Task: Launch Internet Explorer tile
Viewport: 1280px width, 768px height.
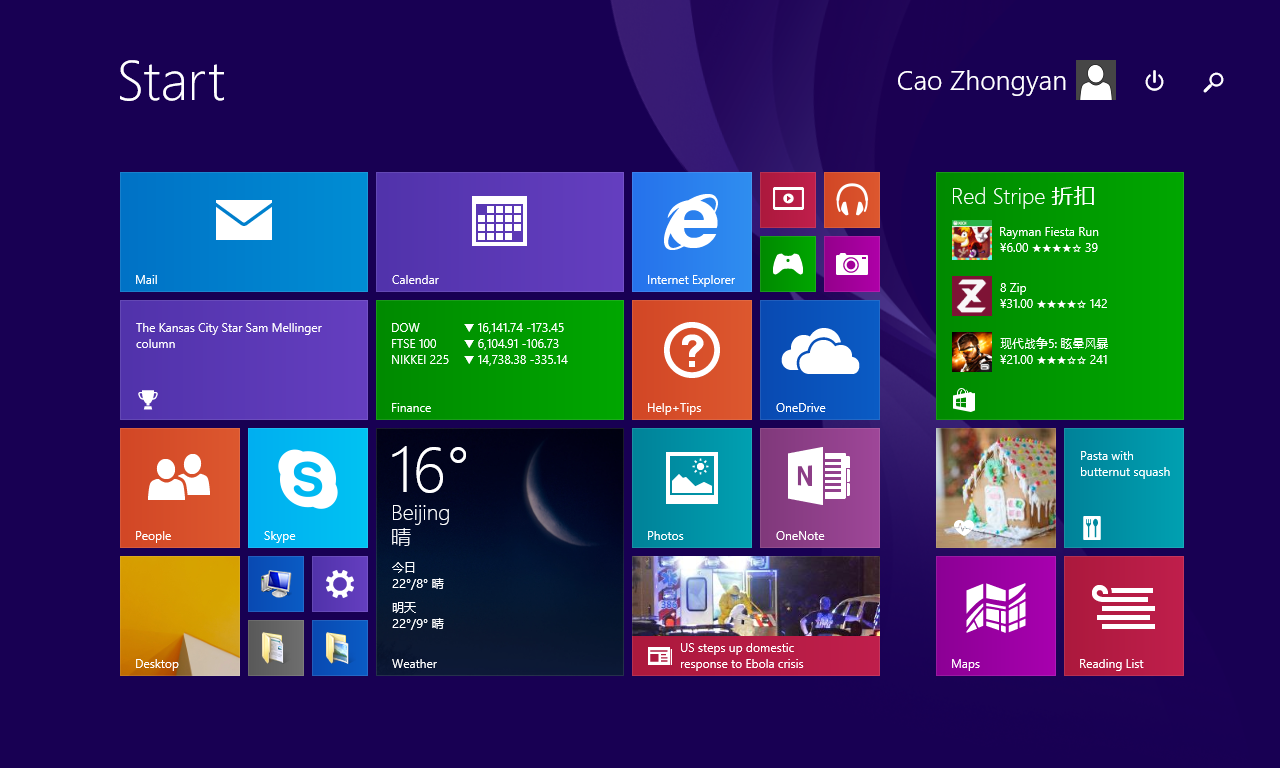Action: [x=692, y=232]
